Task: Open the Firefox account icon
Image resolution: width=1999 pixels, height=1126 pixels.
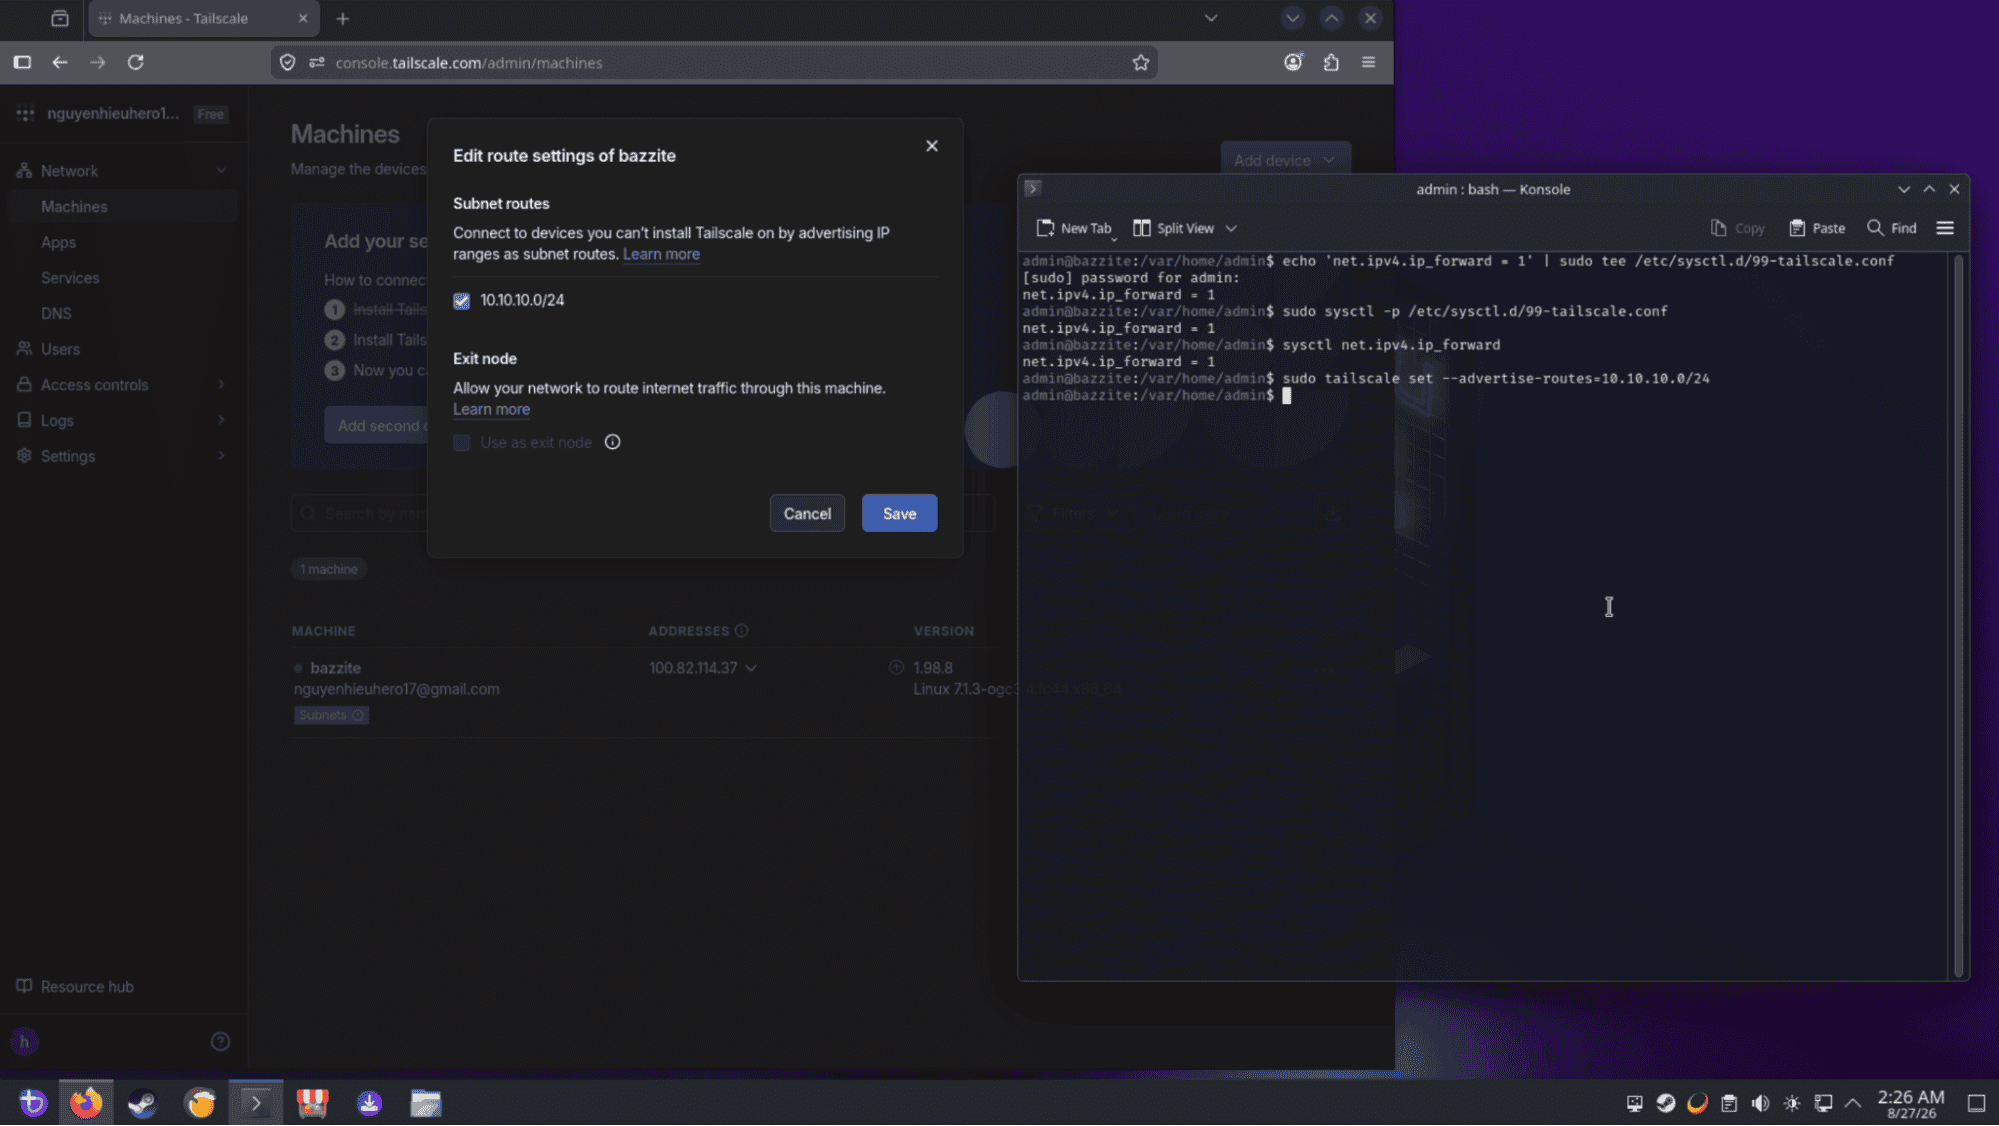Action: 1293,62
